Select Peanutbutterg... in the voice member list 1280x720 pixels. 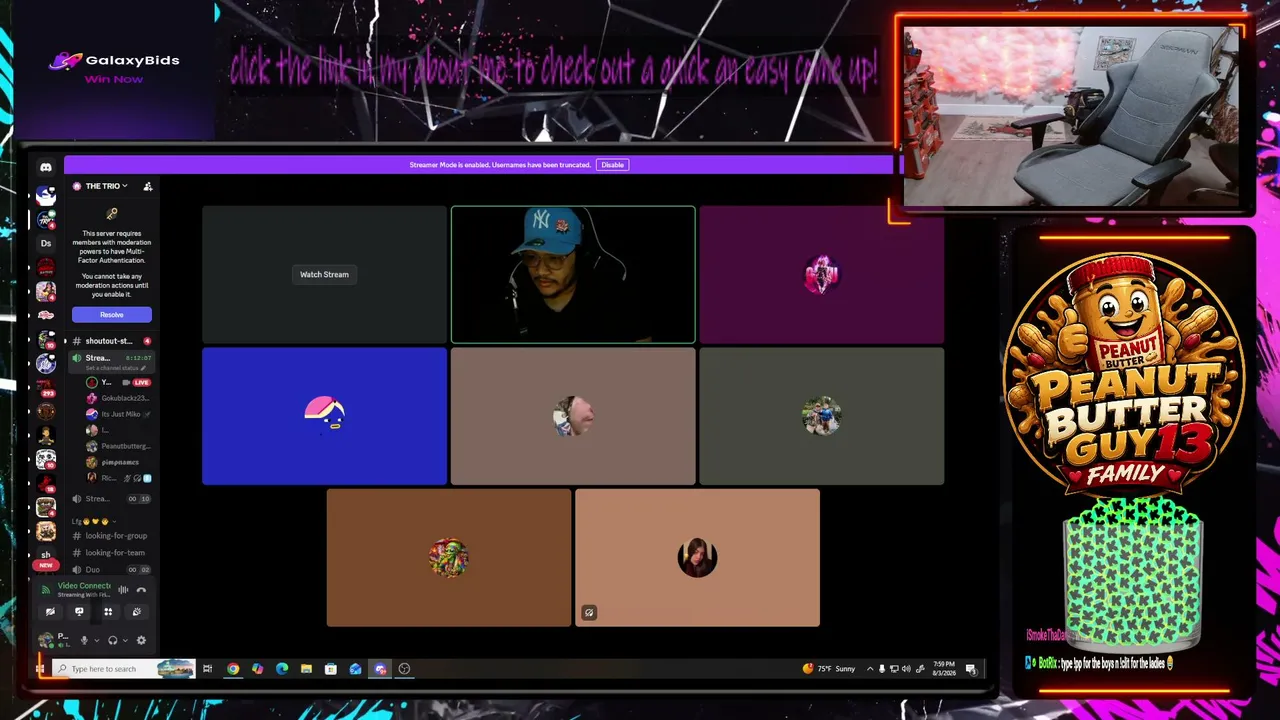point(119,446)
